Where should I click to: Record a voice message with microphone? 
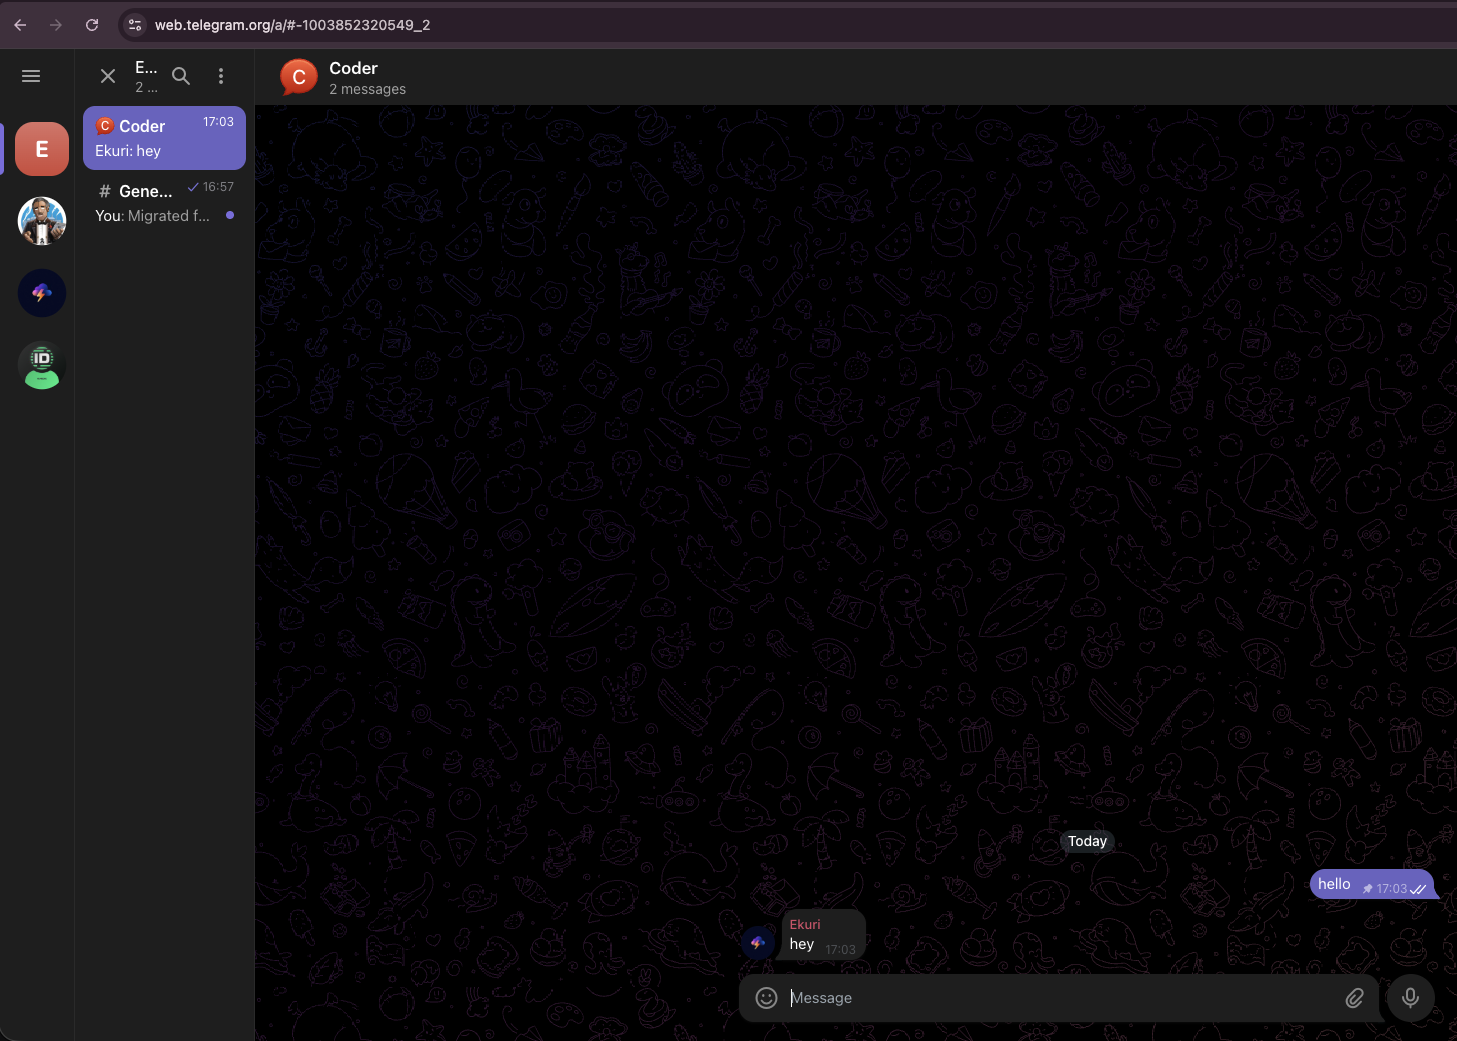[x=1410, y=998]
